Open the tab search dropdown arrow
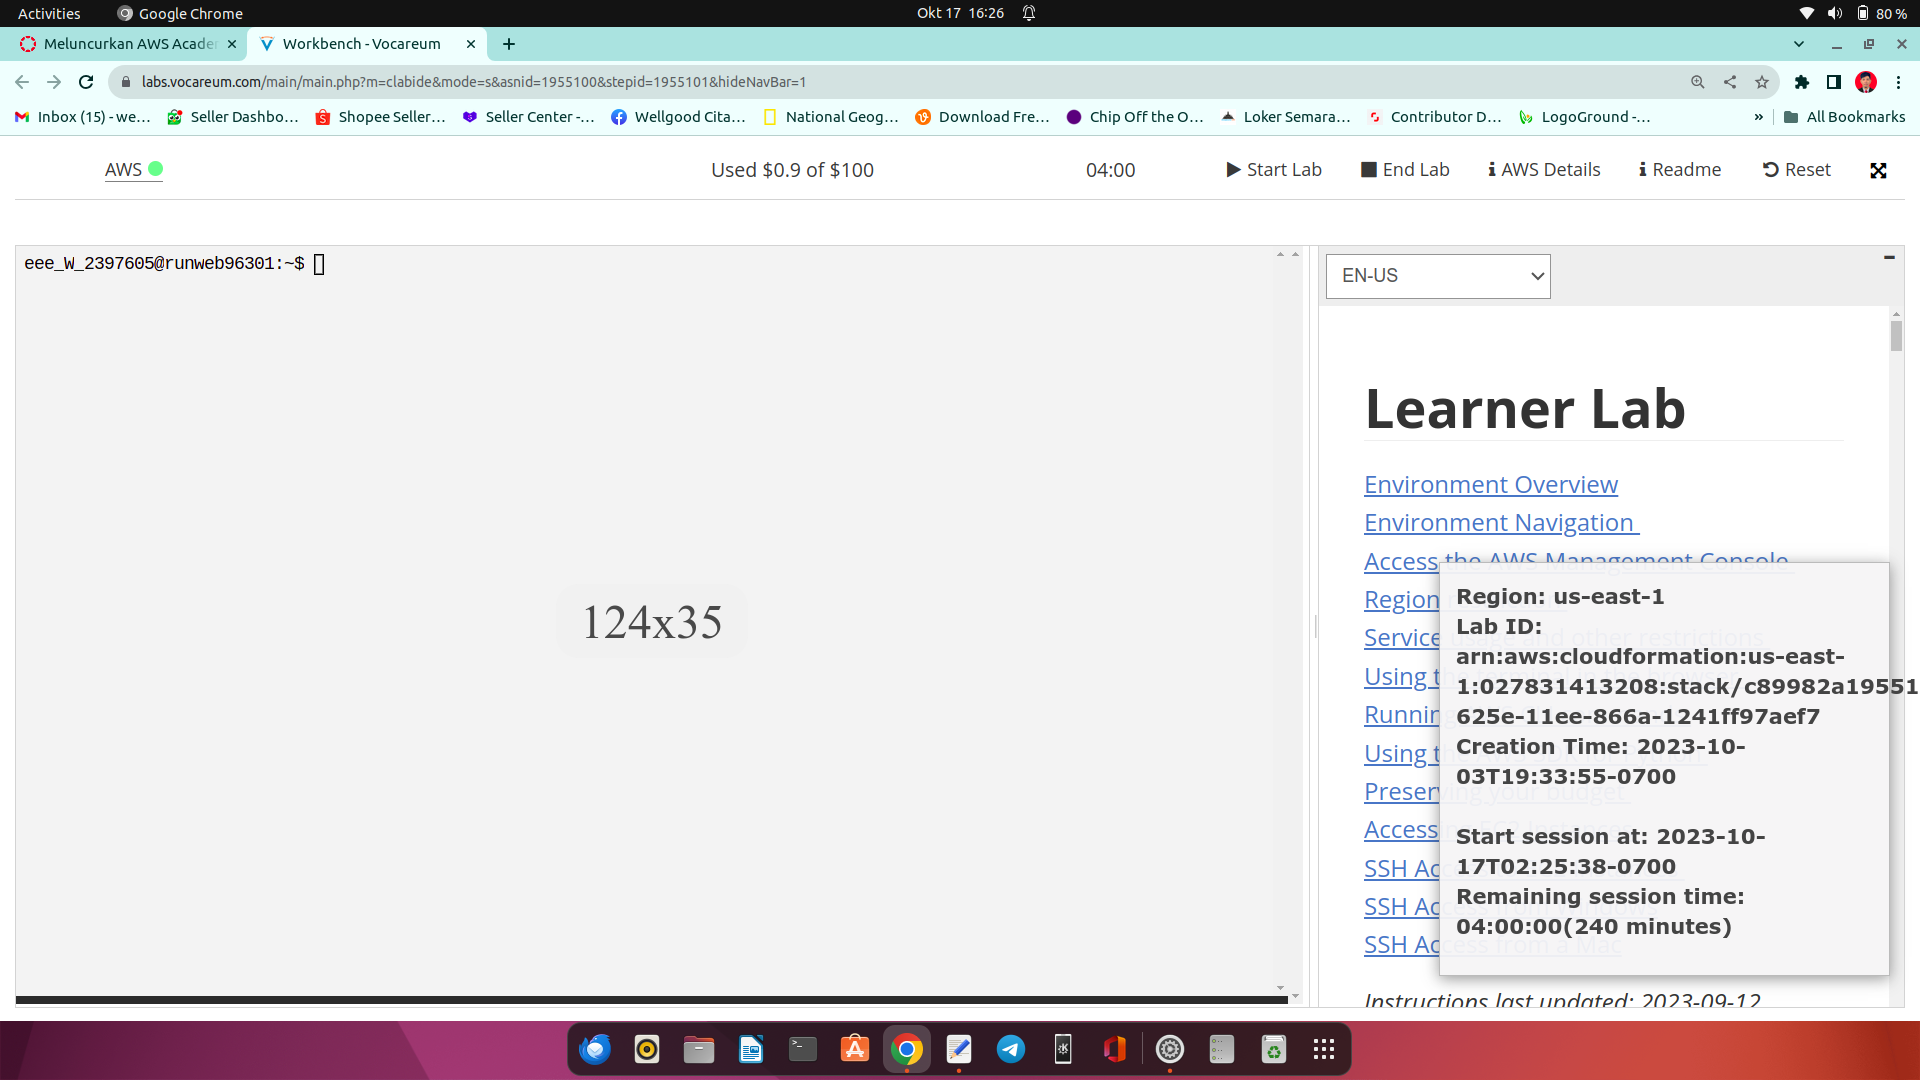1920x1080 pixels. point(1798,44)
